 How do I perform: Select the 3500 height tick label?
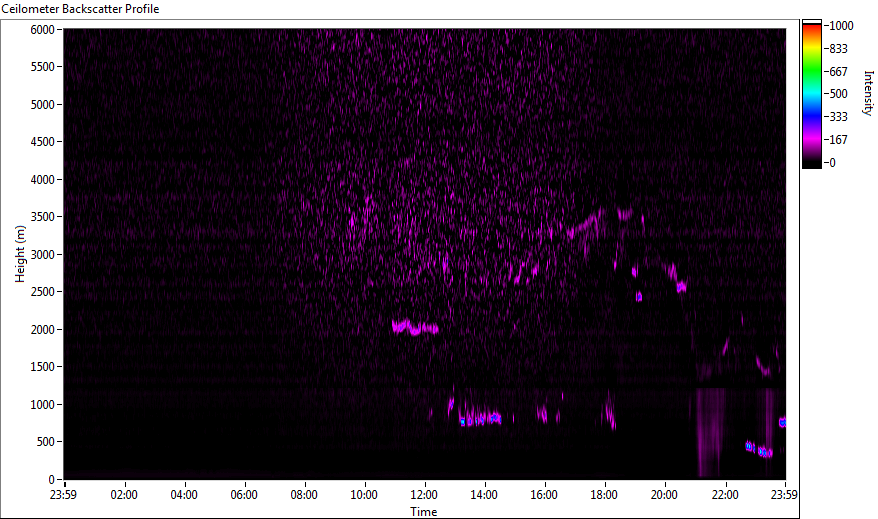pyautogui.click(x=40, y=217)
